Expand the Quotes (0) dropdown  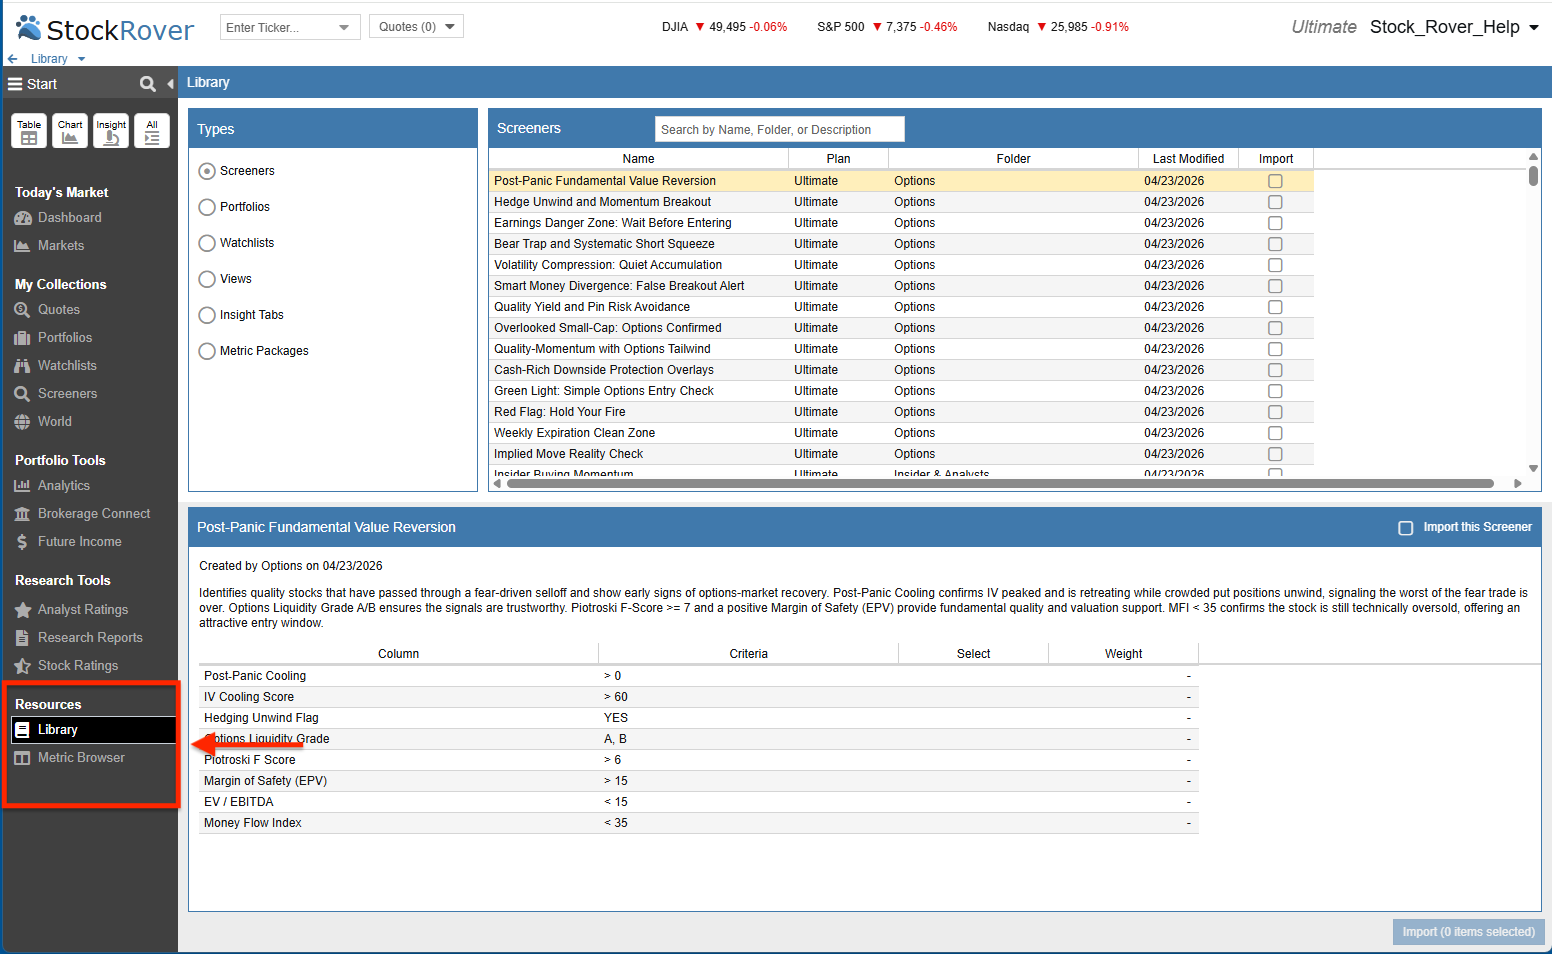coord(416,27)
